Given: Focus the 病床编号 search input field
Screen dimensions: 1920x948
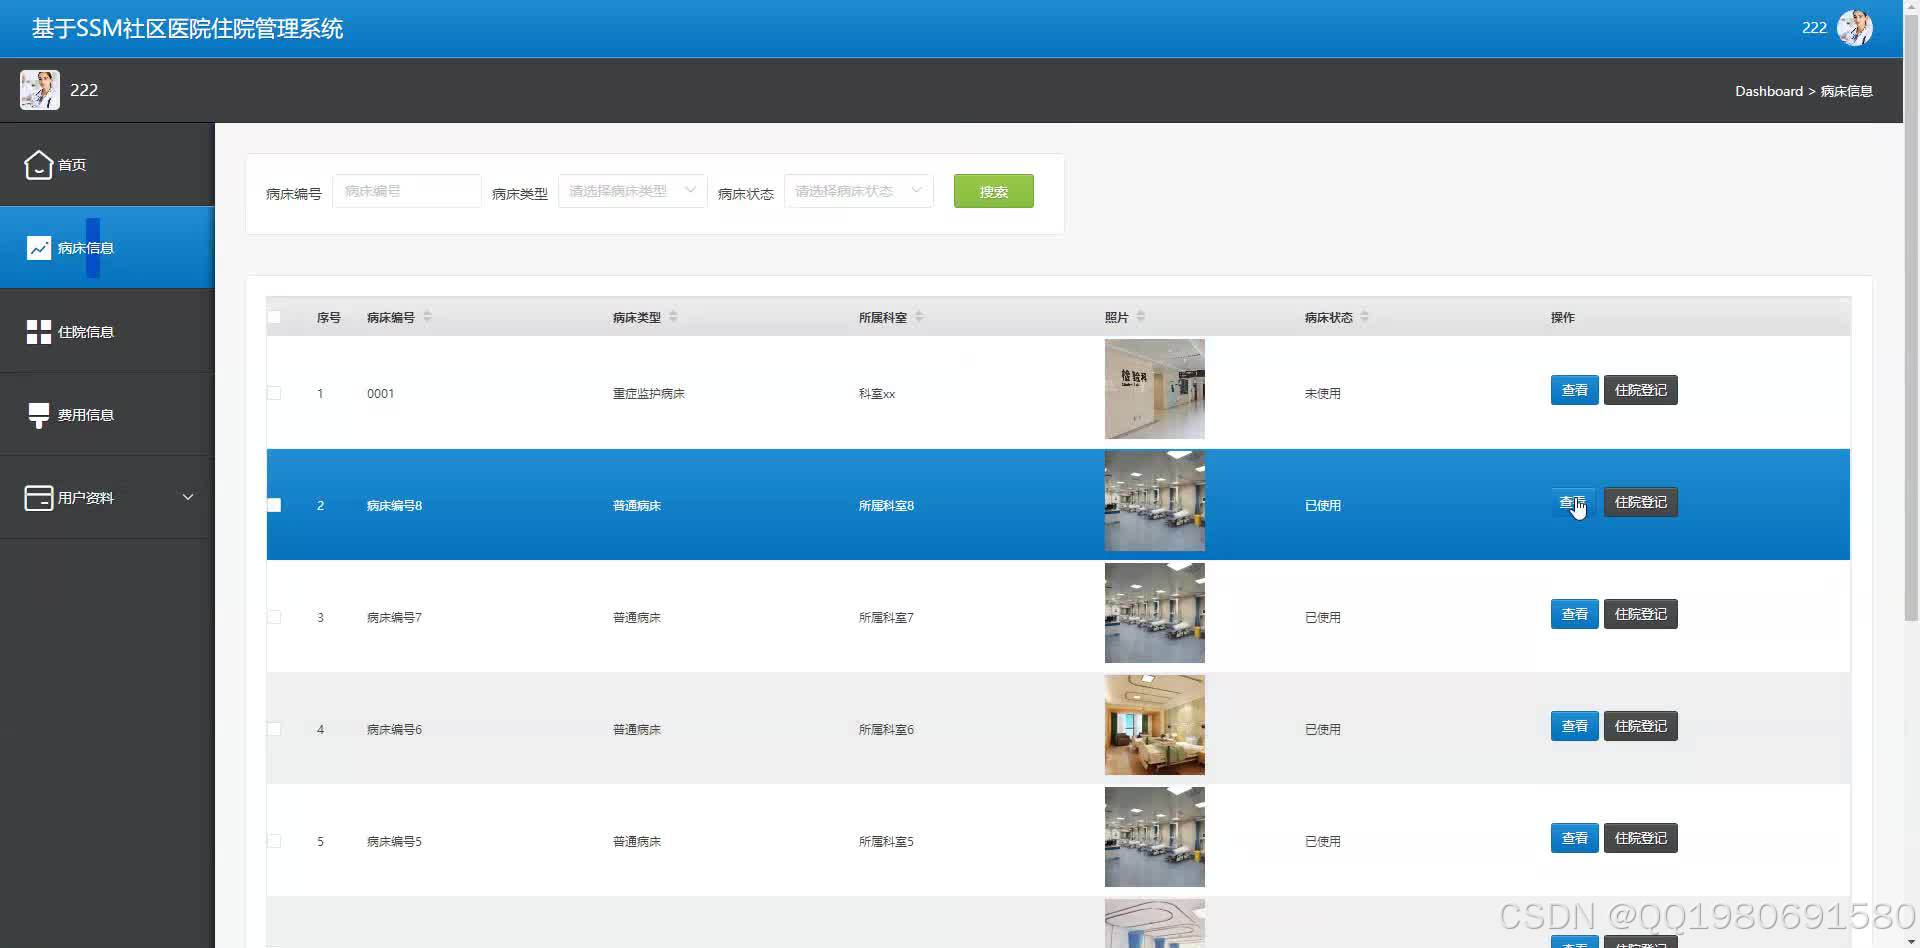Looking at the screenshot, I should [406, 191].
